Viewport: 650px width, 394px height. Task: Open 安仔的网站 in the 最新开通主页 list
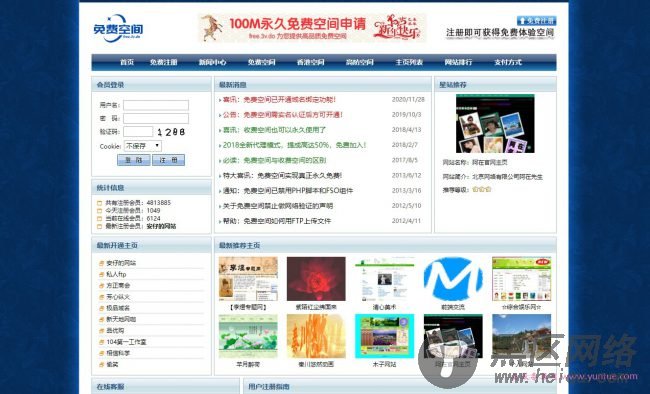[x=121, y=263]
